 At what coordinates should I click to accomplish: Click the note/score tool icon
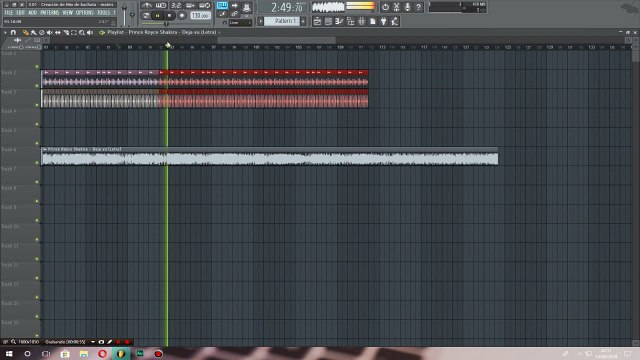tap(222, 14)
